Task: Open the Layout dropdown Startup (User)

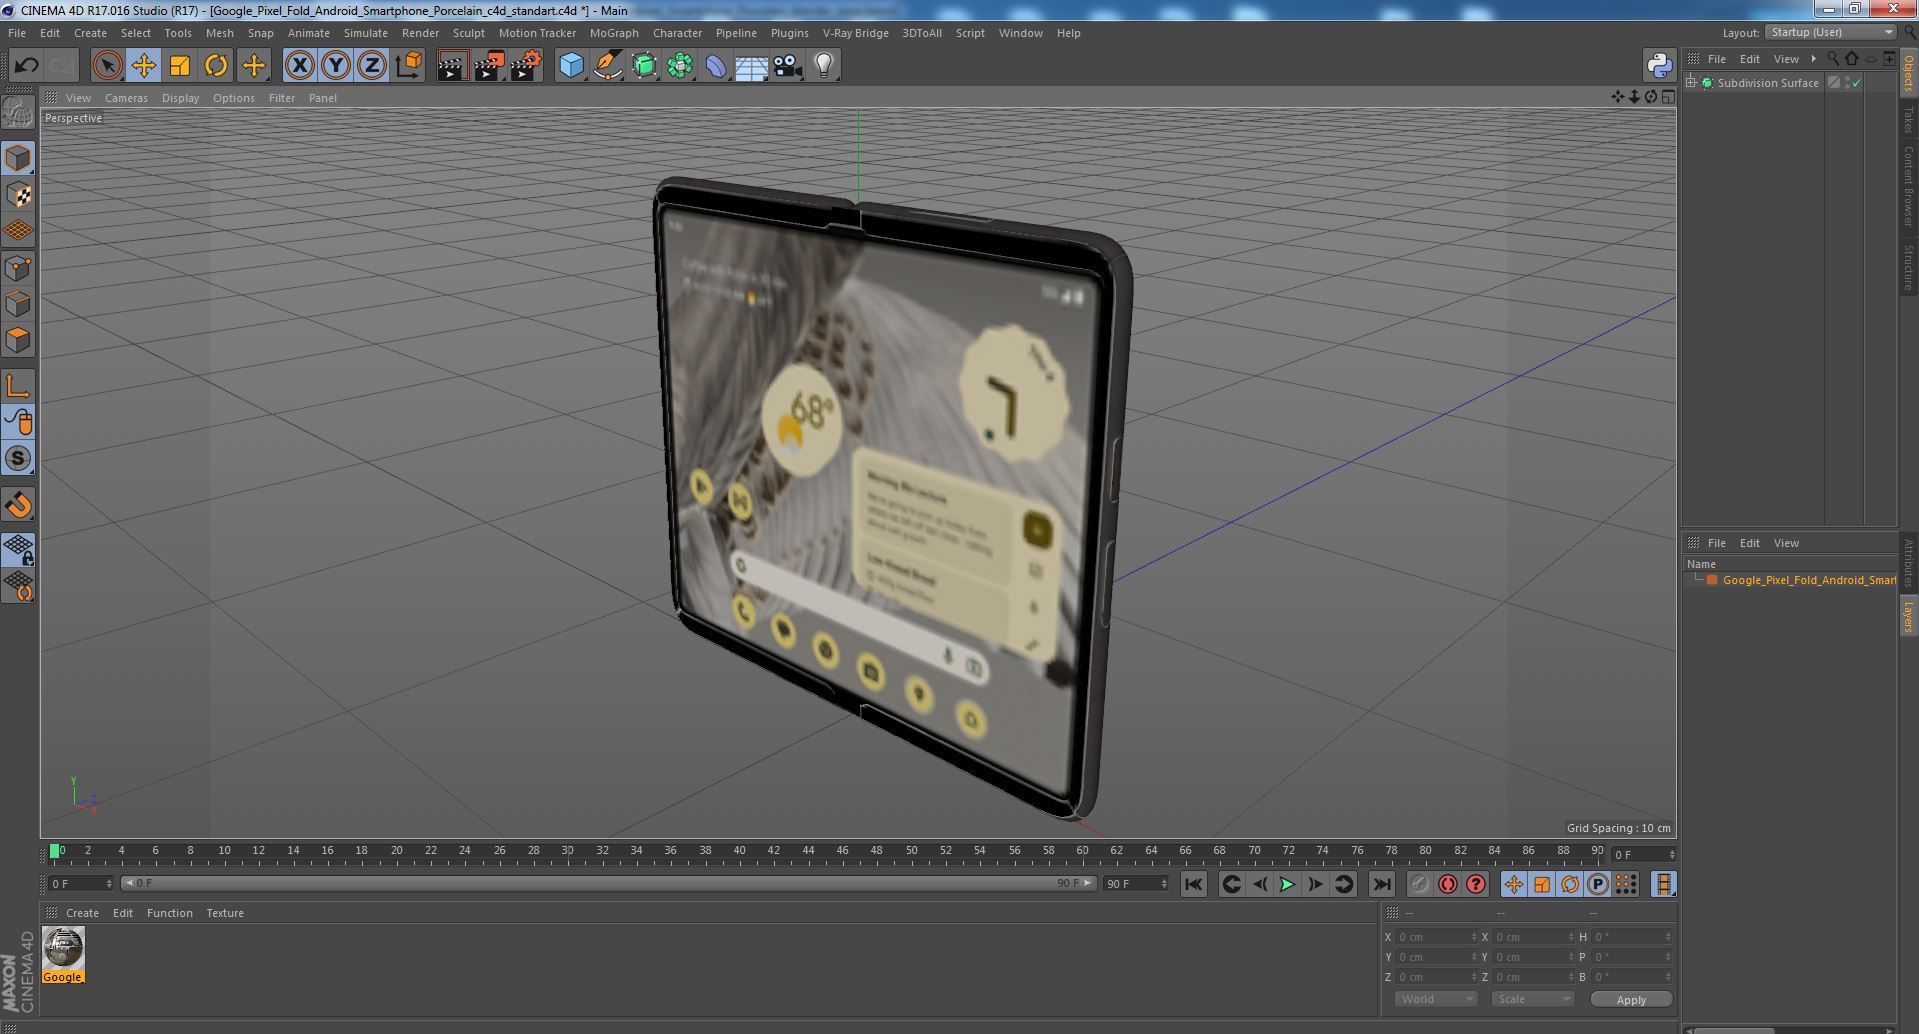Action: click(x=1830, y=32)
